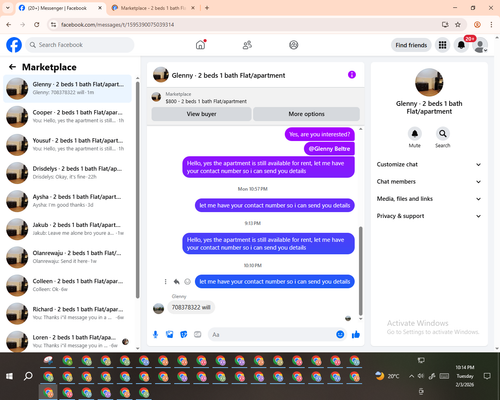Click the message '708378322 will'
The image size is (500, 400).
pyautogui.click(x=191, y=307)
